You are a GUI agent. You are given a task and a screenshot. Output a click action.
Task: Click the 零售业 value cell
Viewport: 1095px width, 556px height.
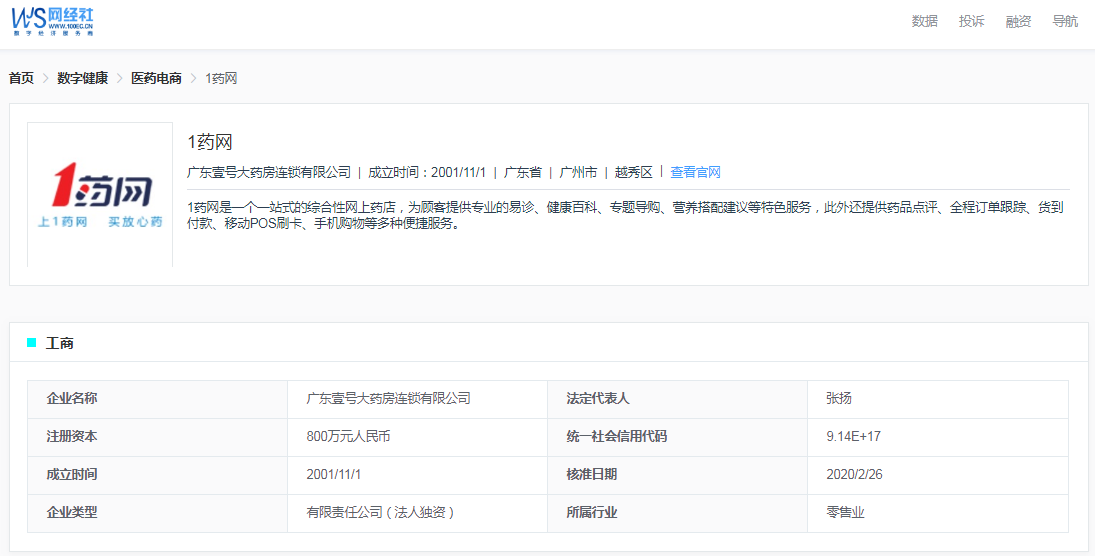click(937, 513)
